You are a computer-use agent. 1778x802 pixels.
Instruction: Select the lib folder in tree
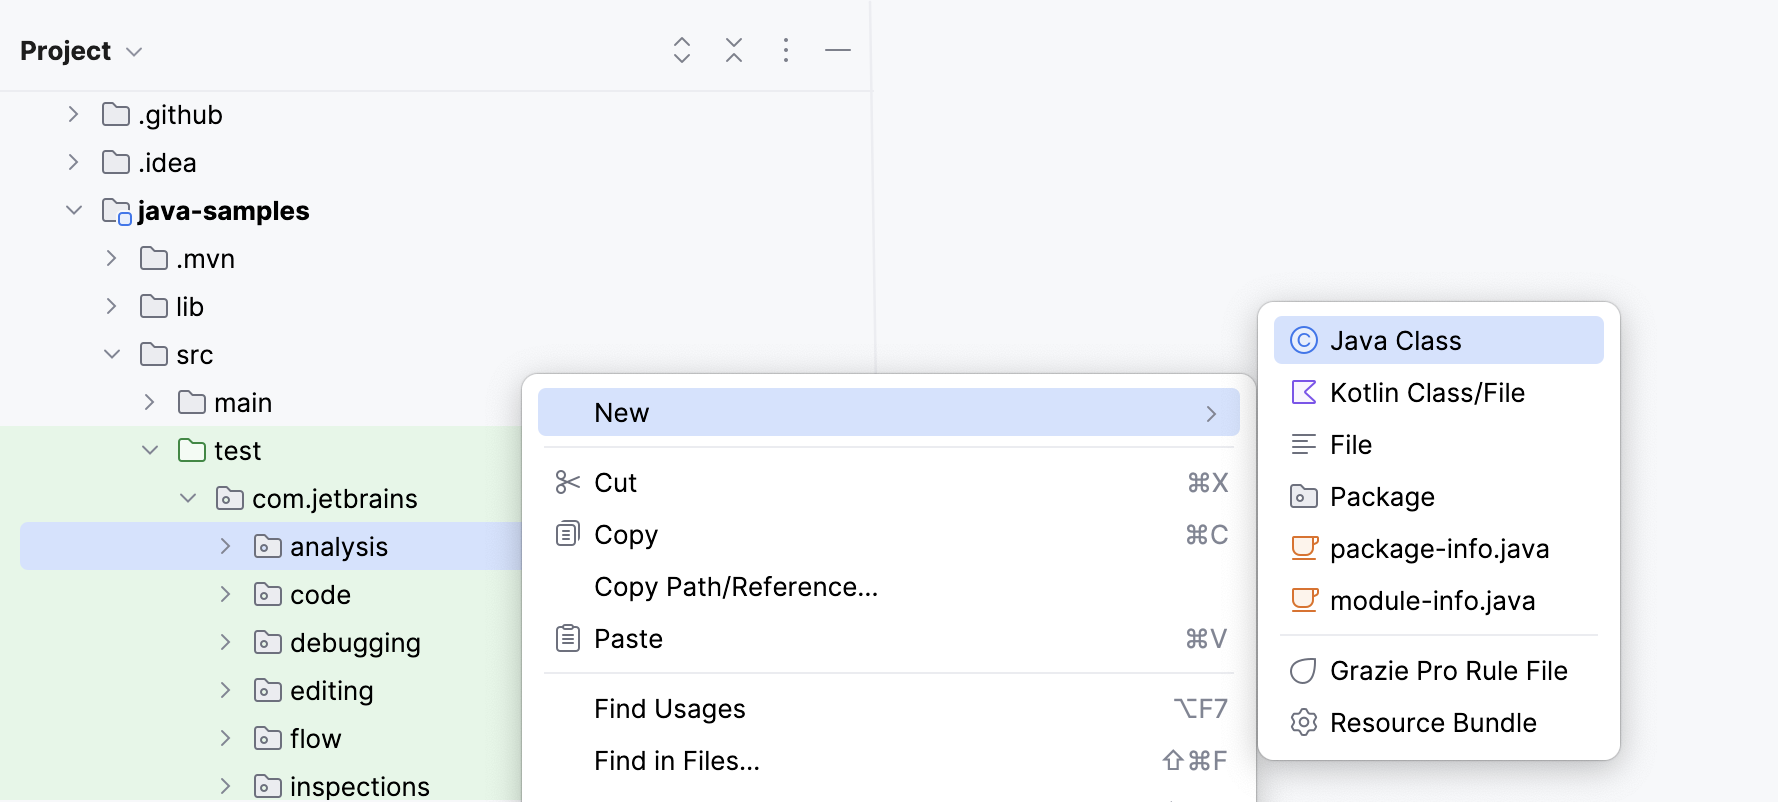(189, 307)
